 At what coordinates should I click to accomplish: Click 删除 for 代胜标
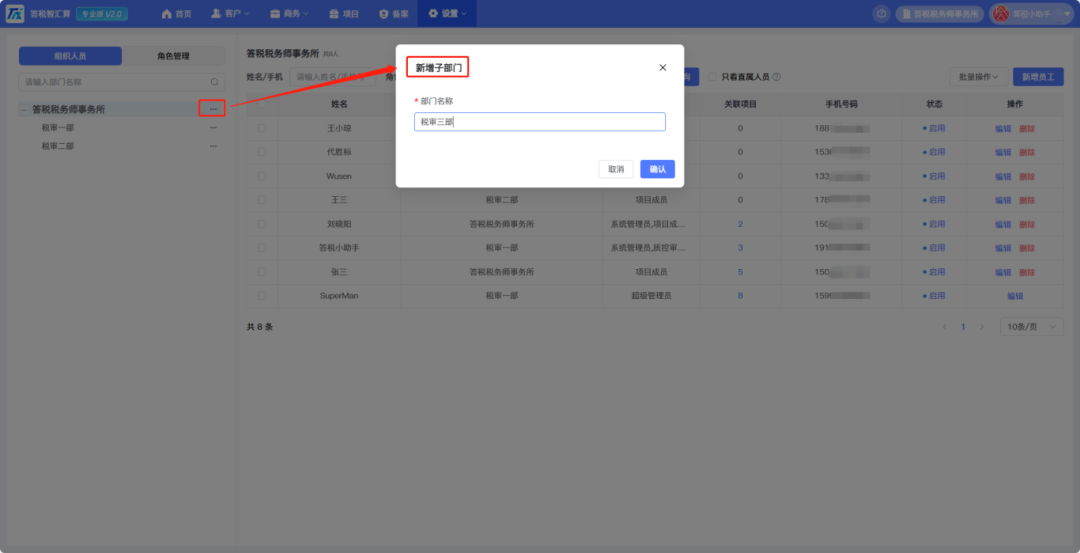pos(1027,152)
